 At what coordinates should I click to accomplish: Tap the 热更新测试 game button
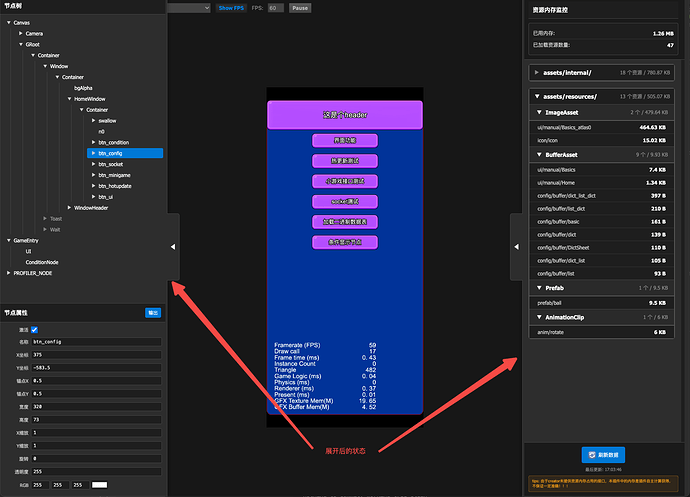coord(345,161)
